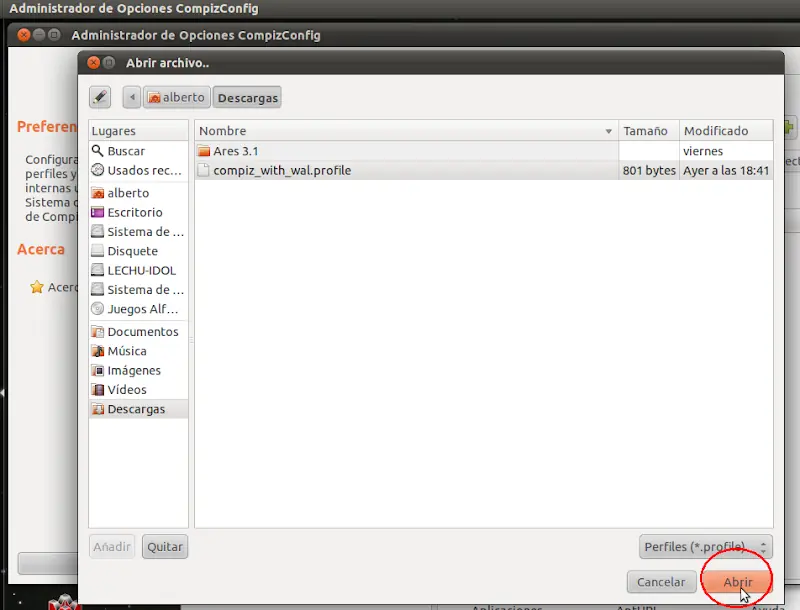
Task: Click the disc icon beside Juegos Alf
Action: pos(97,309)
